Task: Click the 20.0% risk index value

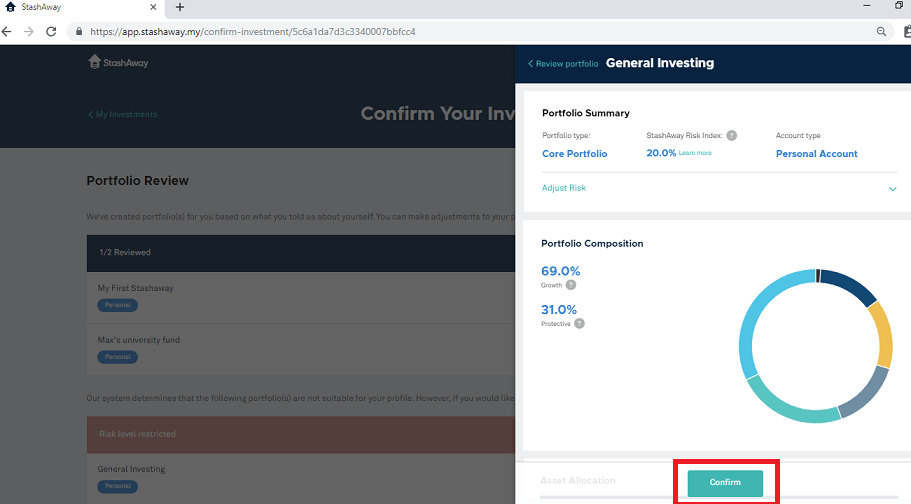Action: click(x=661, y=153)
